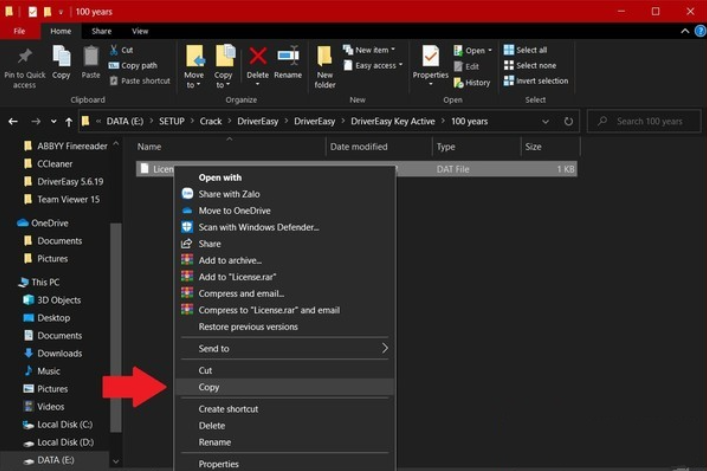Click Copy path in Clipboard group

point(133,65)
